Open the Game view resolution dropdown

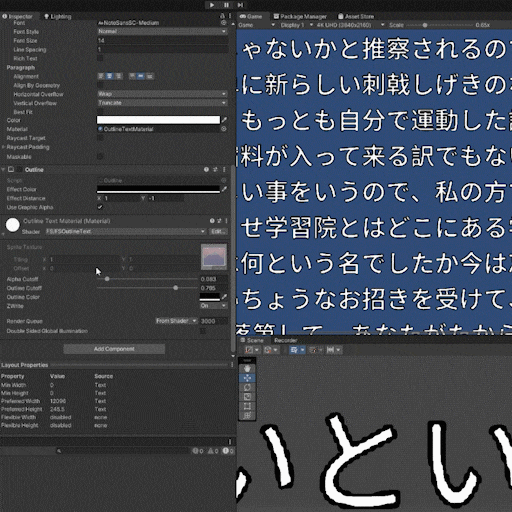coord(350,25)
